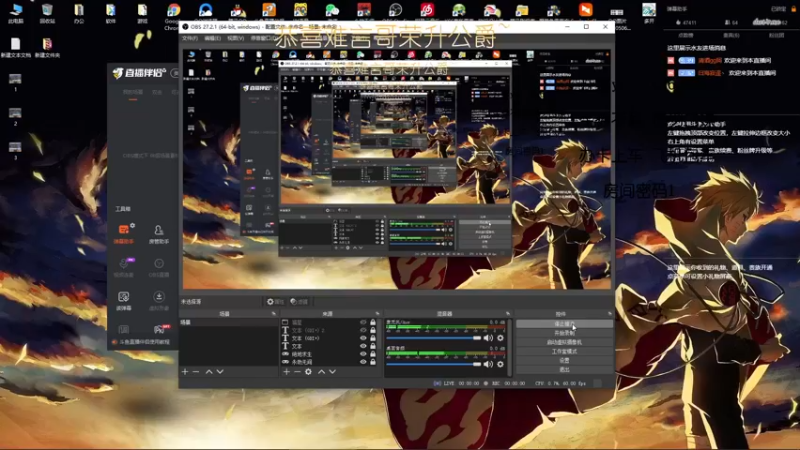Mute 桌面音频 speaker icon

(488, 364)
